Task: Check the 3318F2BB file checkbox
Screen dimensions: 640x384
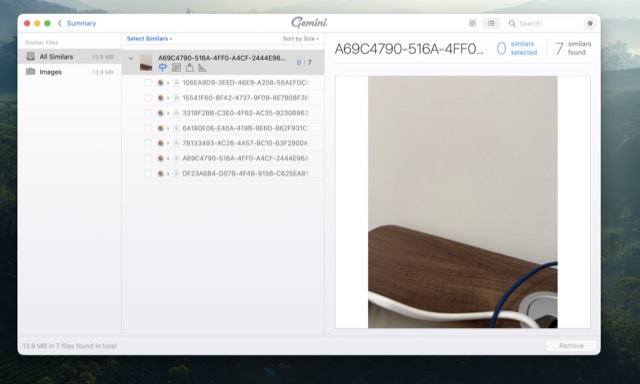Action: 148,113
